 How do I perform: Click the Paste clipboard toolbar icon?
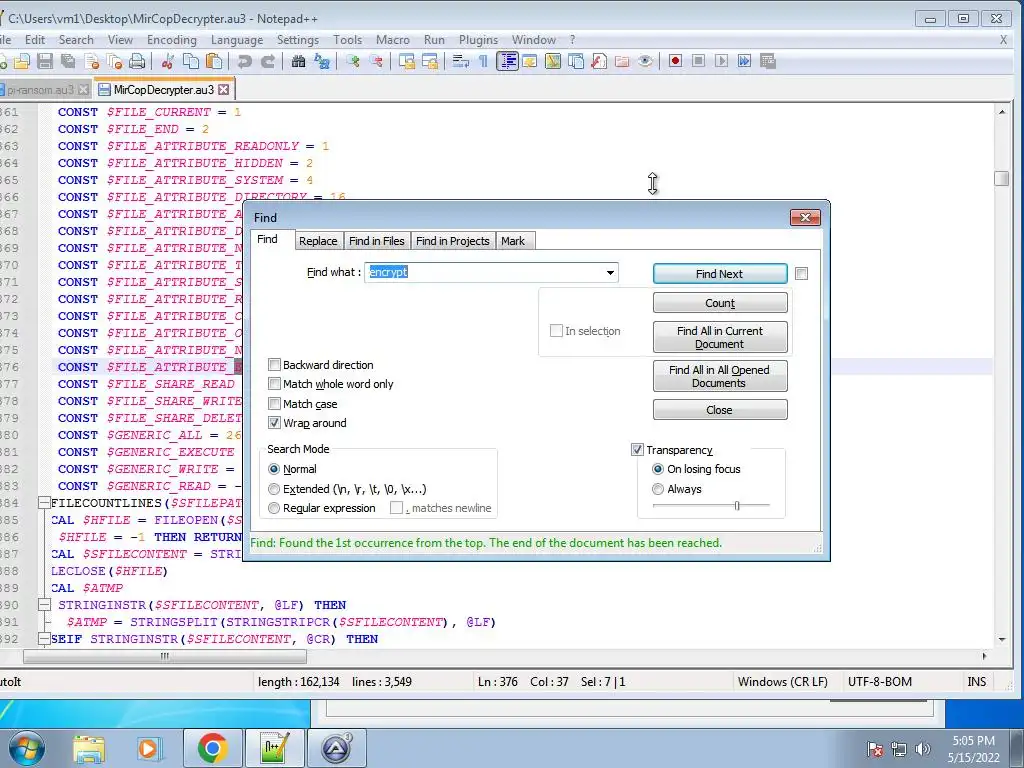click(x=214, y=61)
